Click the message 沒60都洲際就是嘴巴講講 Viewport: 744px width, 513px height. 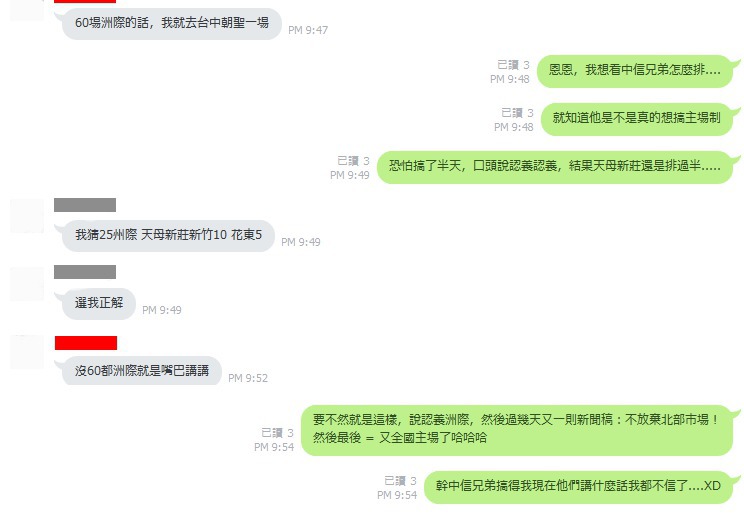coord(141,371)
